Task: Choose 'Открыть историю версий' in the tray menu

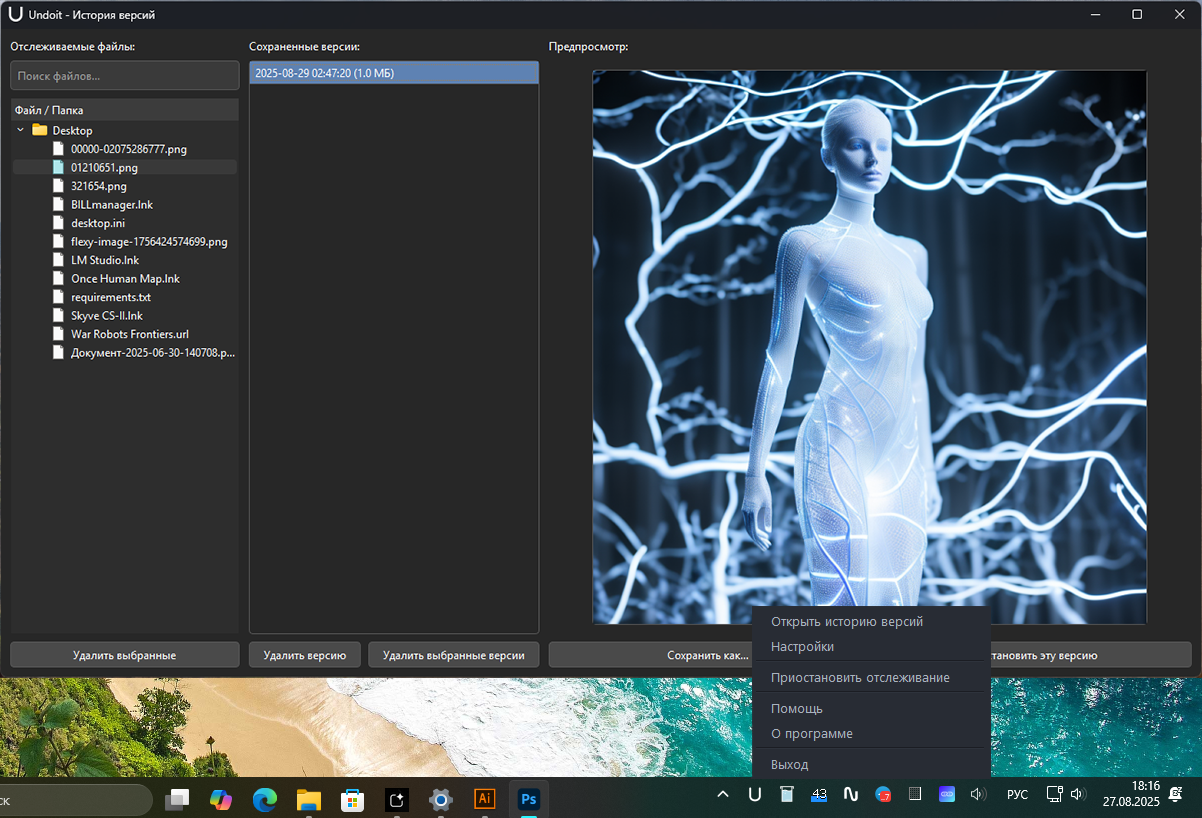Action: coord(847,621)
